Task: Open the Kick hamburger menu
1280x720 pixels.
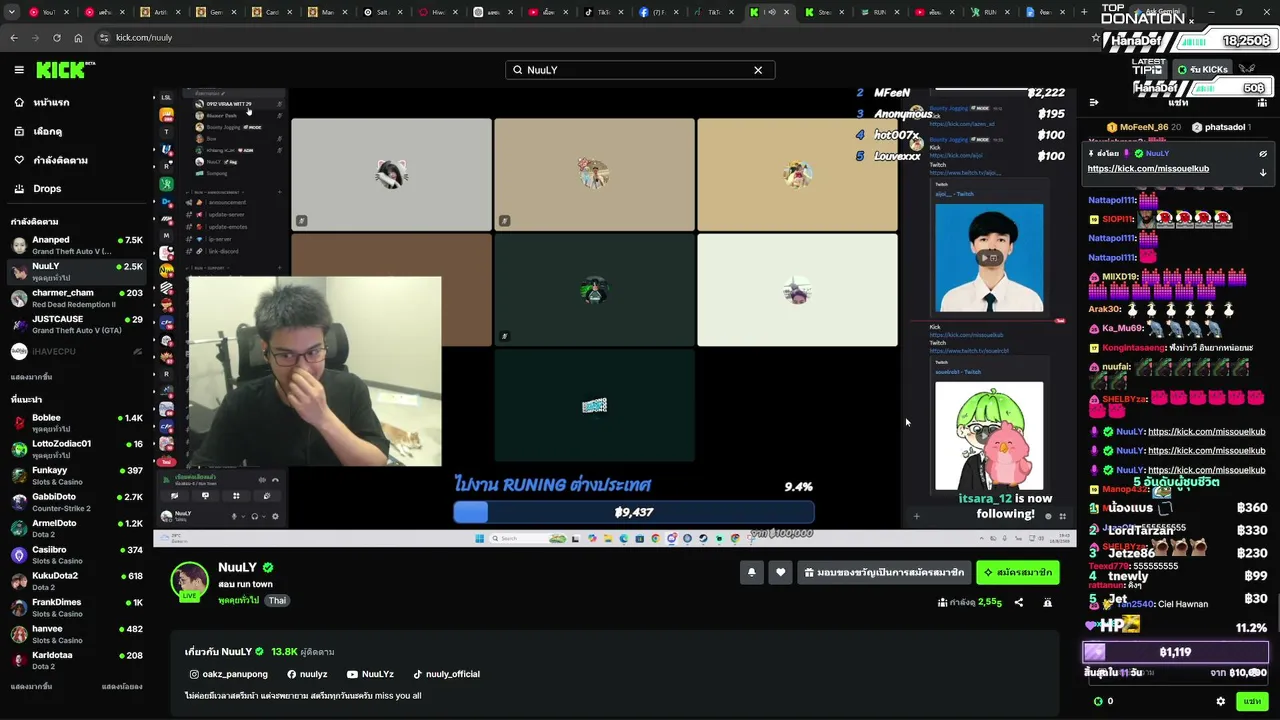Action: coord(19,70)
